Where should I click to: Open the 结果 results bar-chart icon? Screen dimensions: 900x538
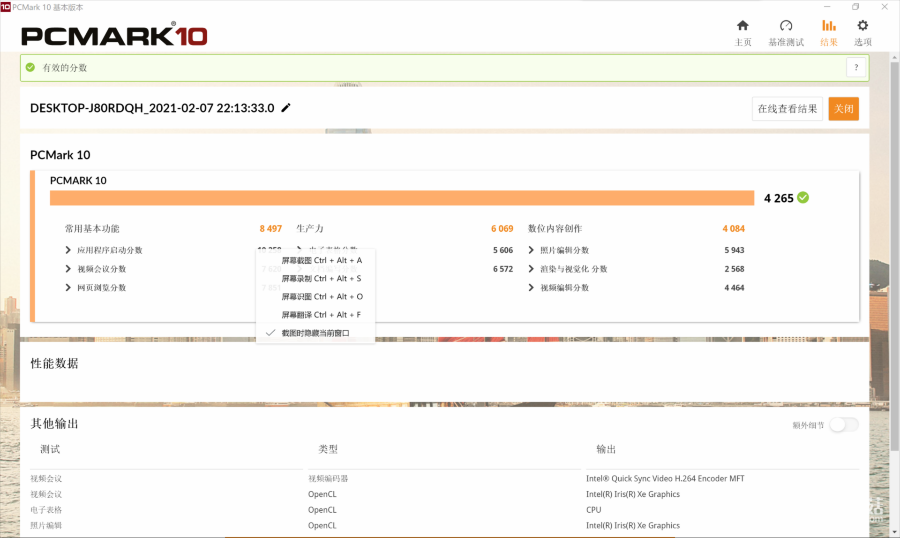point(829,25)
